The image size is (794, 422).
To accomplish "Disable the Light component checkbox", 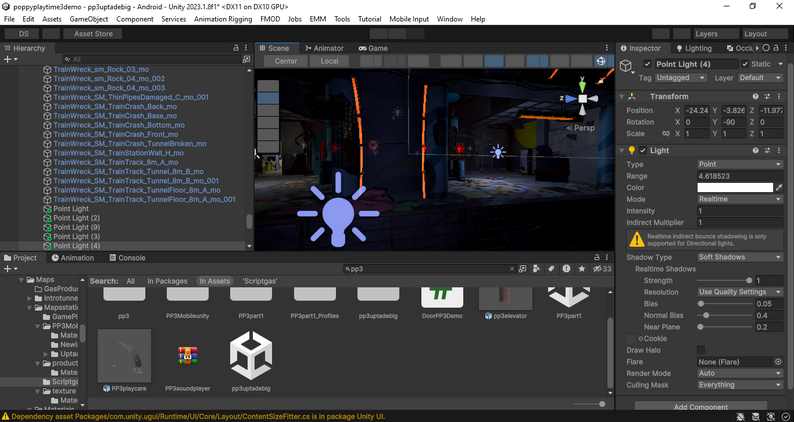I will tap(643, 150).
